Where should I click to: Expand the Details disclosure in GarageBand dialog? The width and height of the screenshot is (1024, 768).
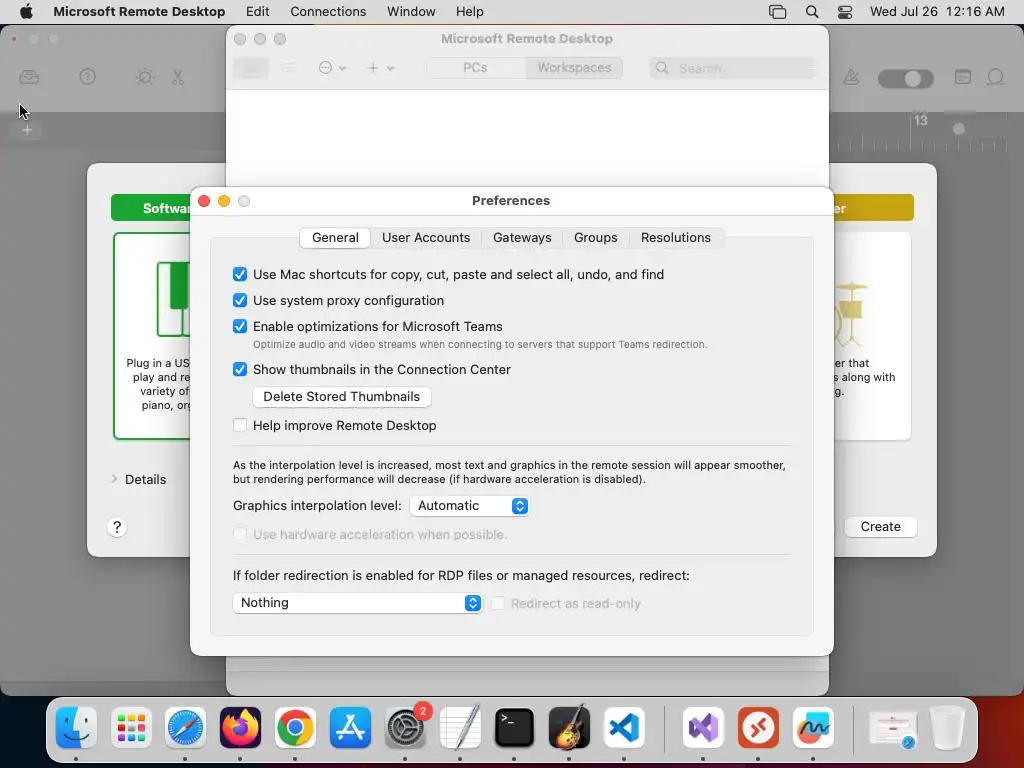point(115,479)
